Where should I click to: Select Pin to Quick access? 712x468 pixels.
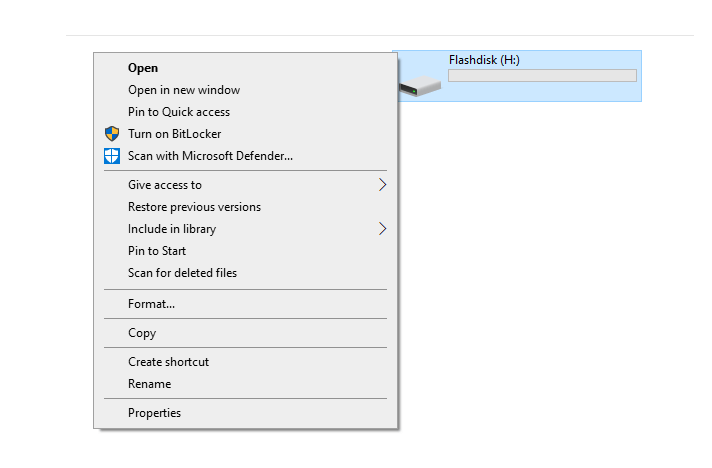coord(245,112)
